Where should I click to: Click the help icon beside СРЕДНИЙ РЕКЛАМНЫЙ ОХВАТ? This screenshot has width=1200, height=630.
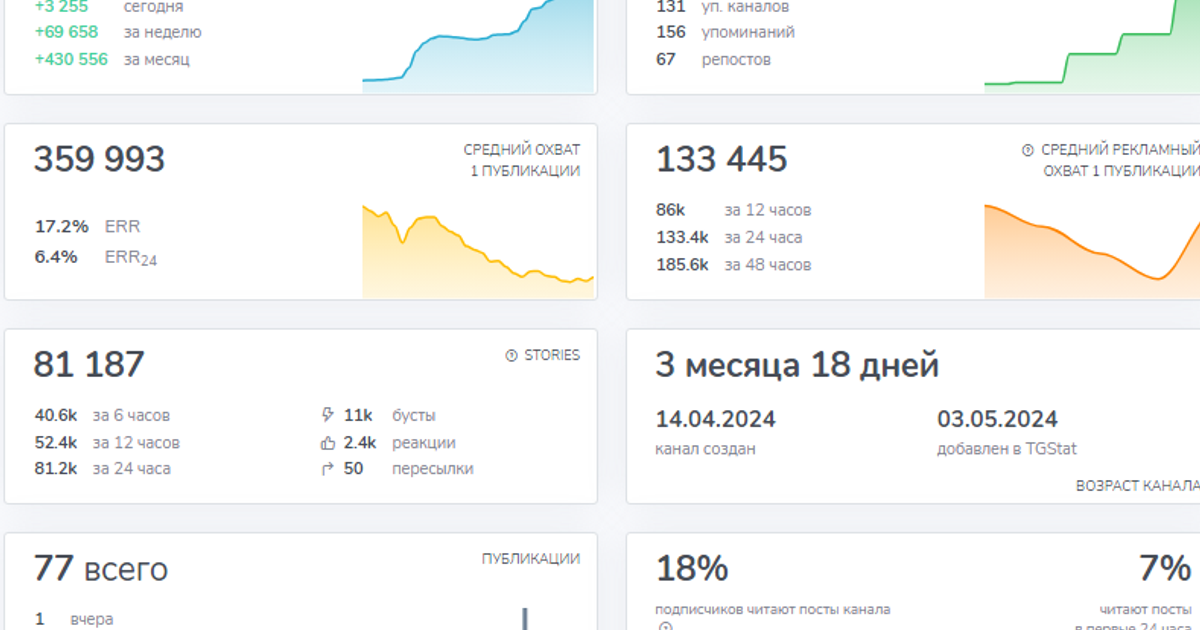1027,150
